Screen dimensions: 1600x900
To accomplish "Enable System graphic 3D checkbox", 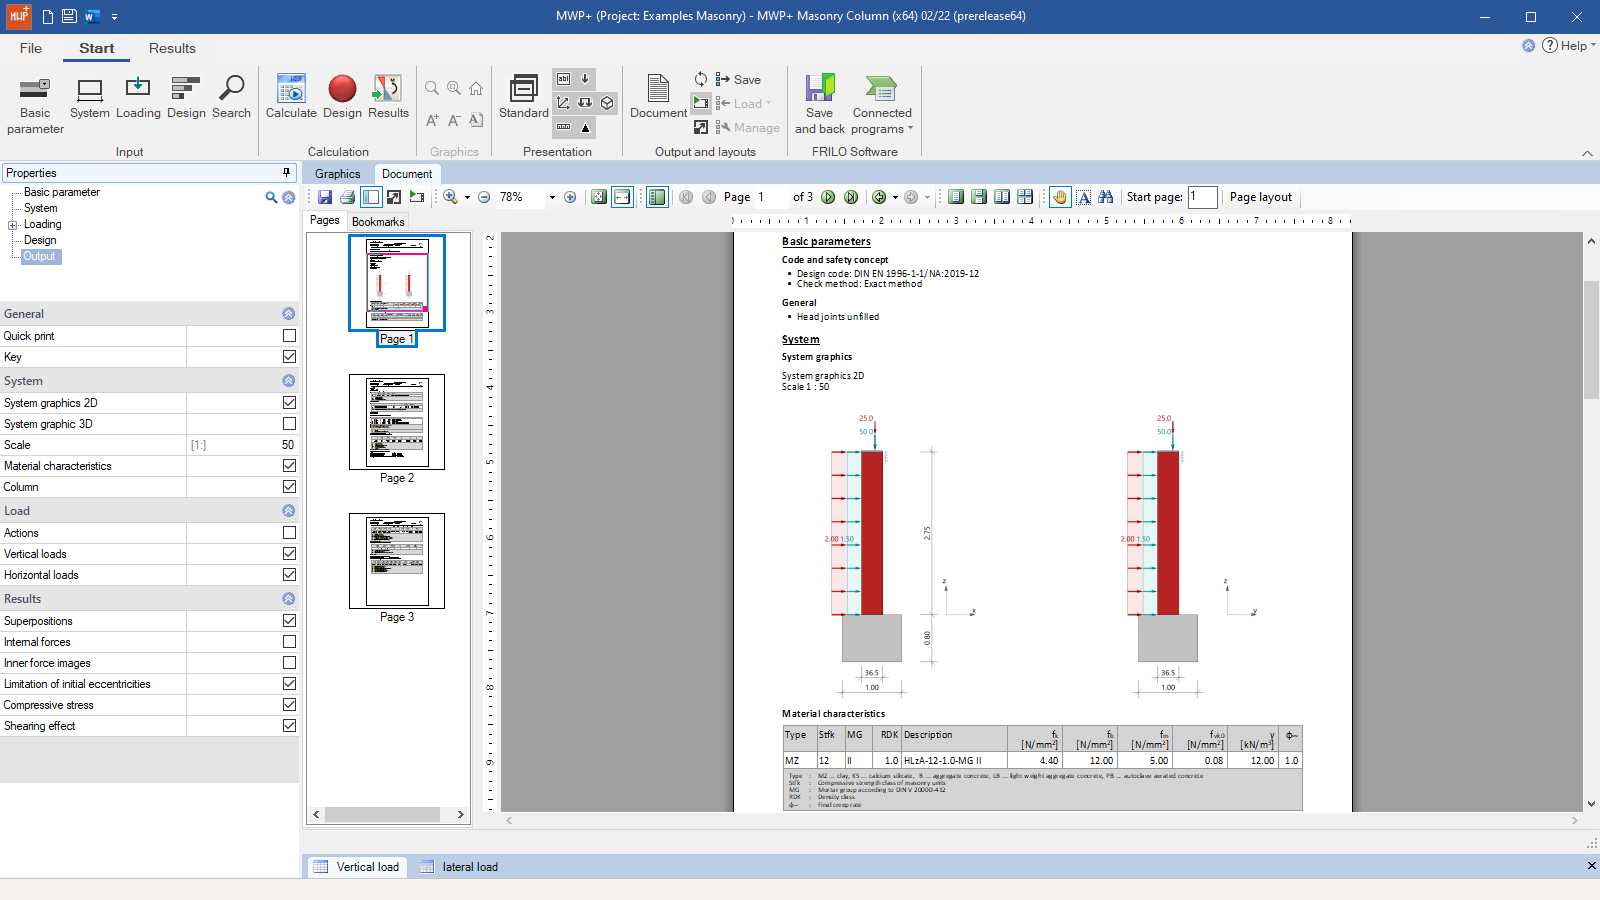I will point(289,424).
